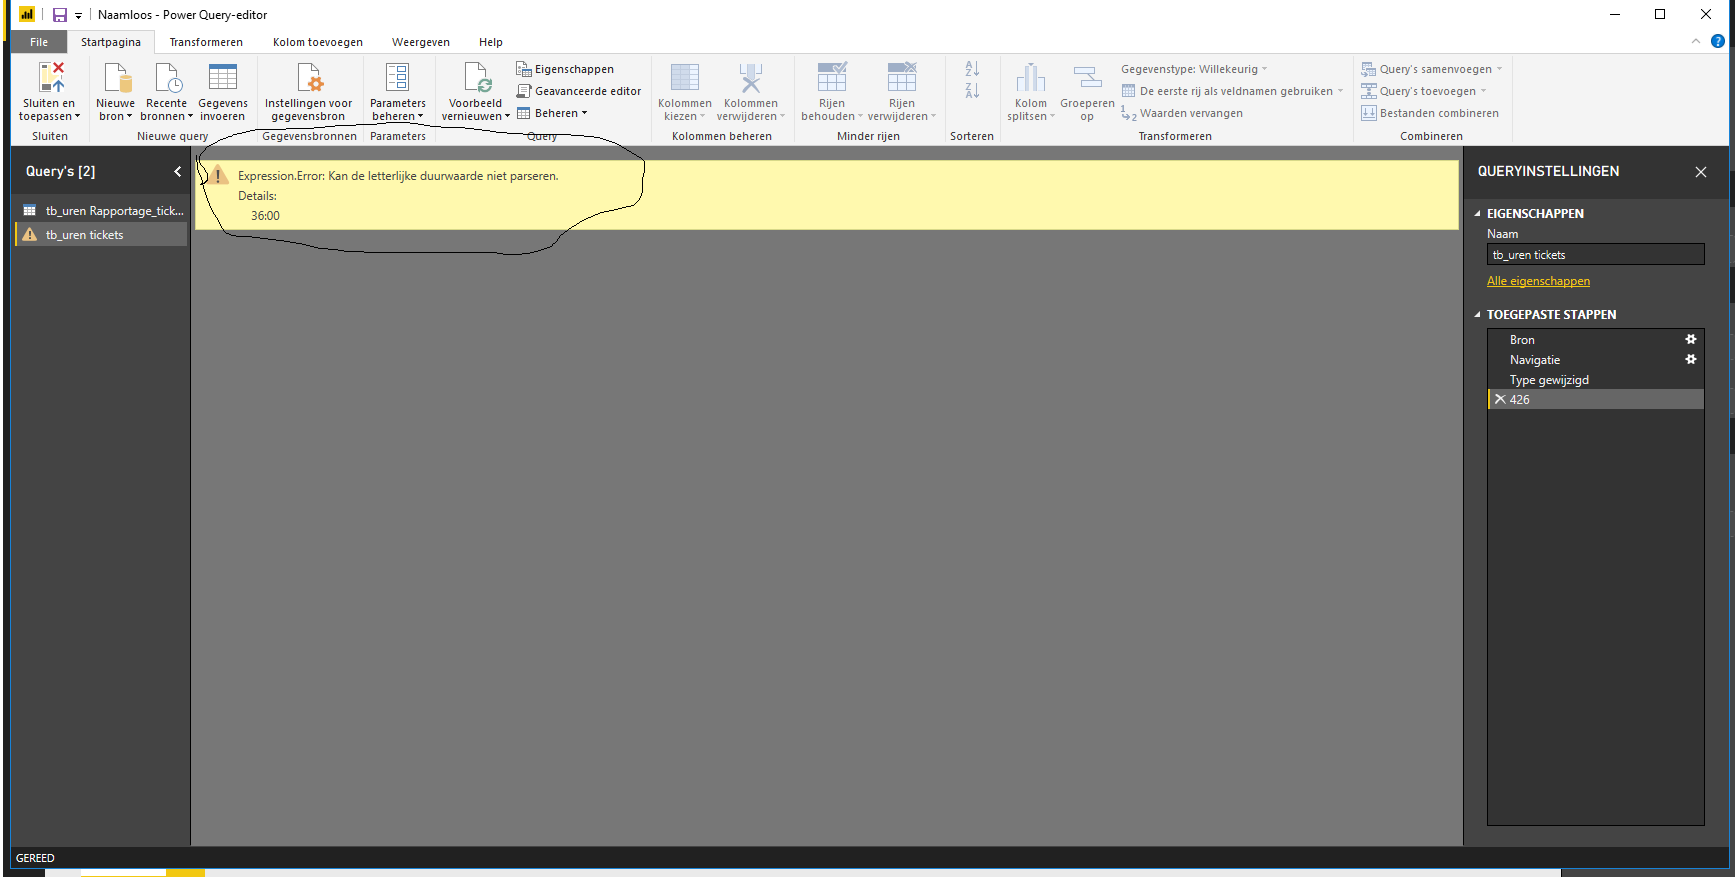1735x877 pixels.
Task: Click De eerste rij als veldnamen gebruiken
Action: [1232, 91]
